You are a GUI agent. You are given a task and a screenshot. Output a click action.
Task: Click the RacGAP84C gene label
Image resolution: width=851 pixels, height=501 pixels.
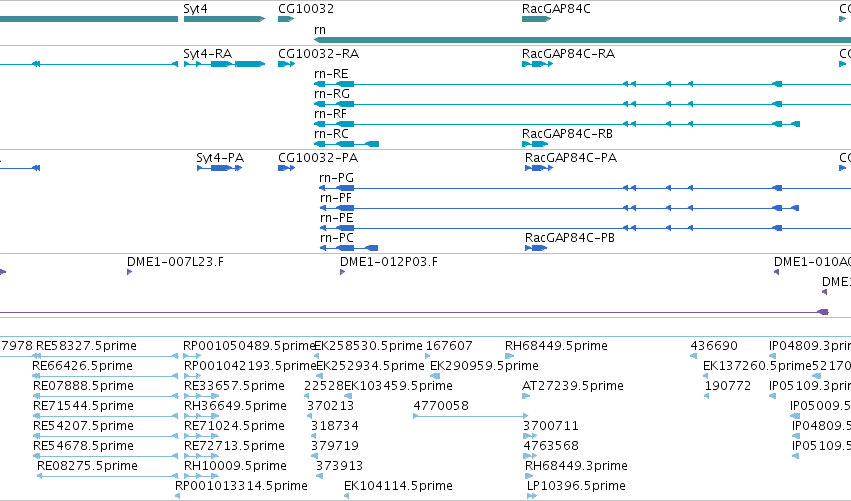click(556, 9)
